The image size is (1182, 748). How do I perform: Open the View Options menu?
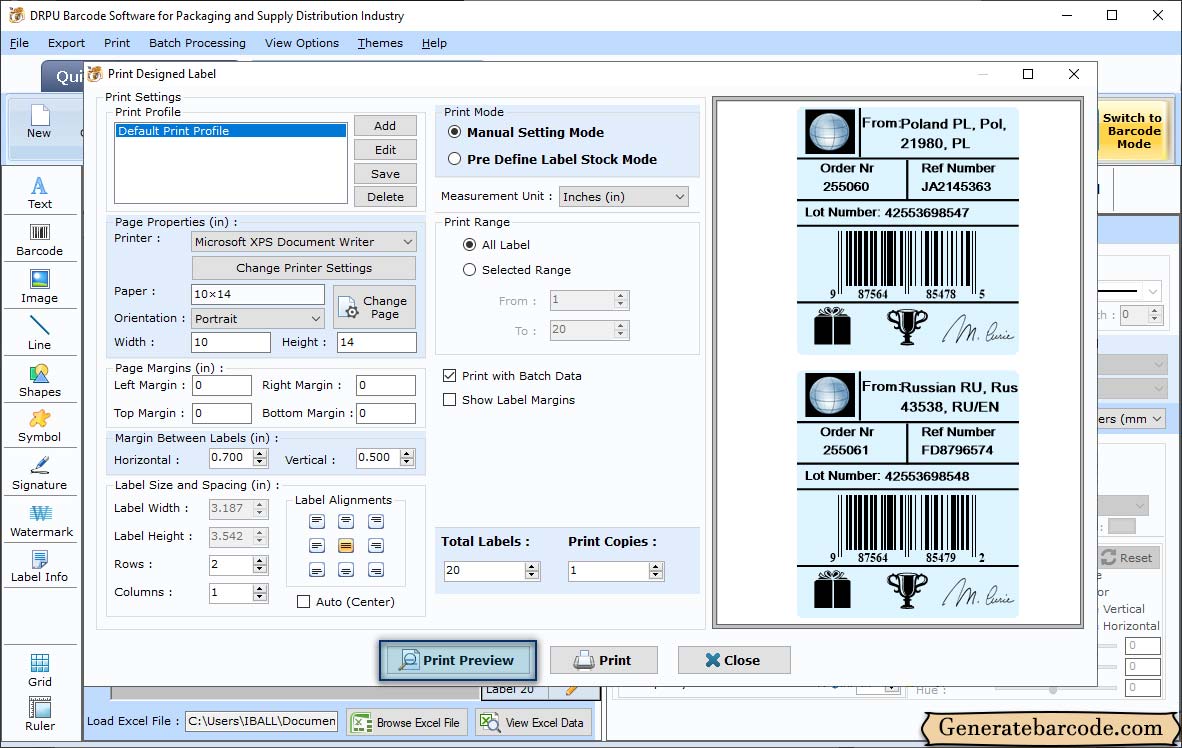302,43
